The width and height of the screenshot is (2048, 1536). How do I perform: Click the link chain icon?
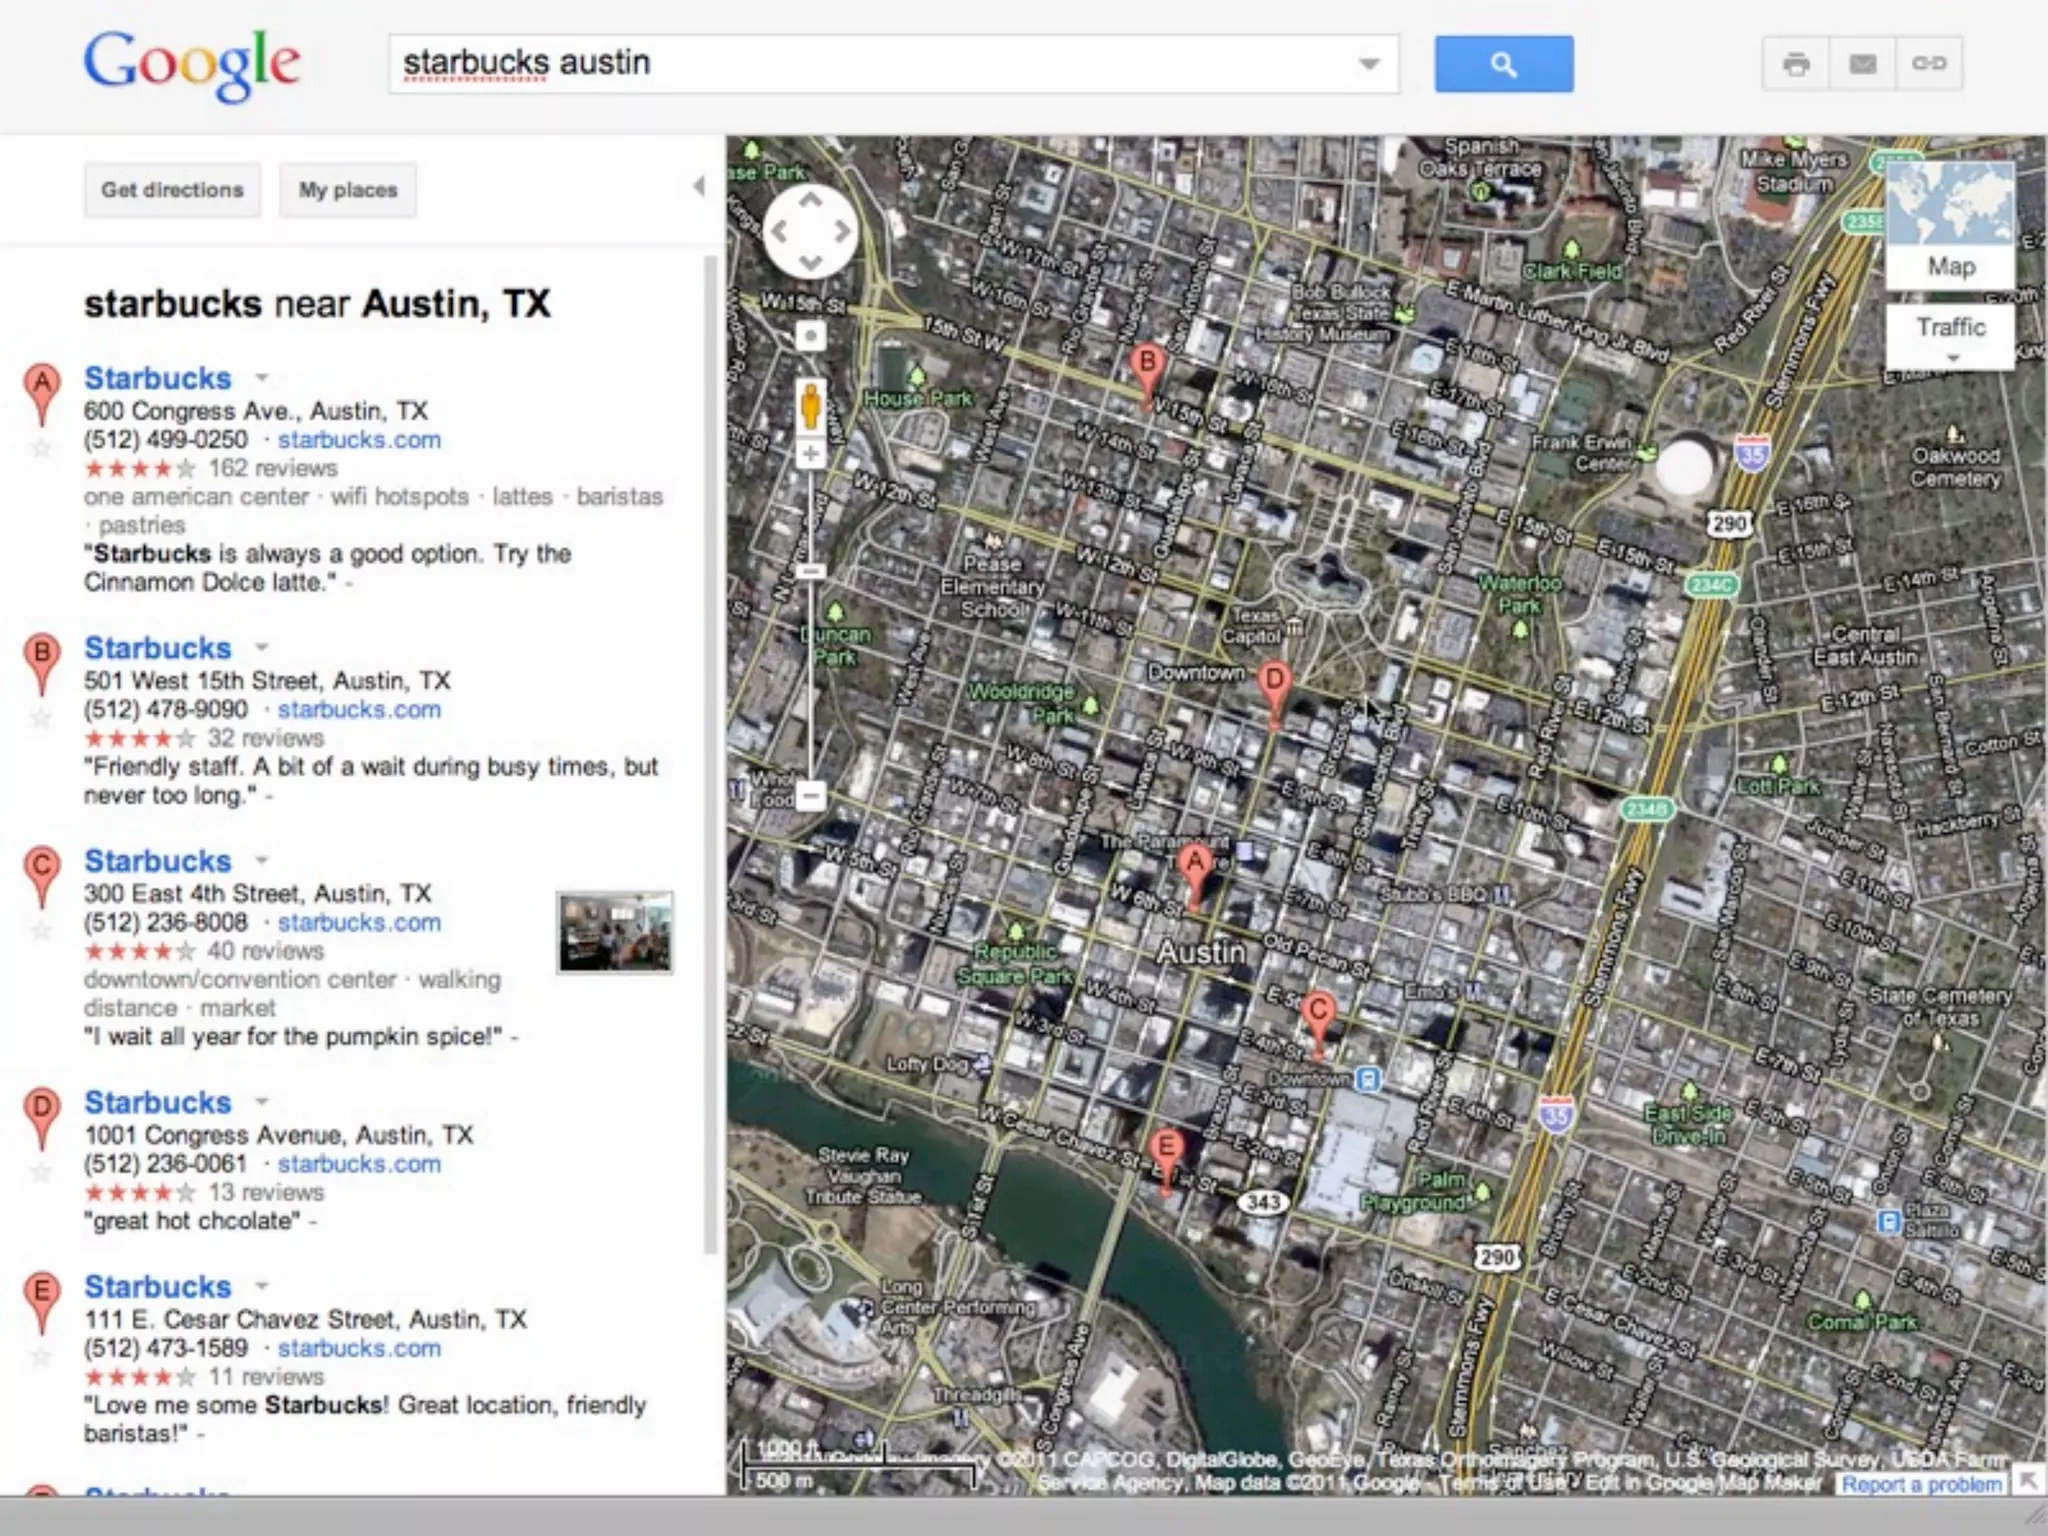coord(1929,65)
